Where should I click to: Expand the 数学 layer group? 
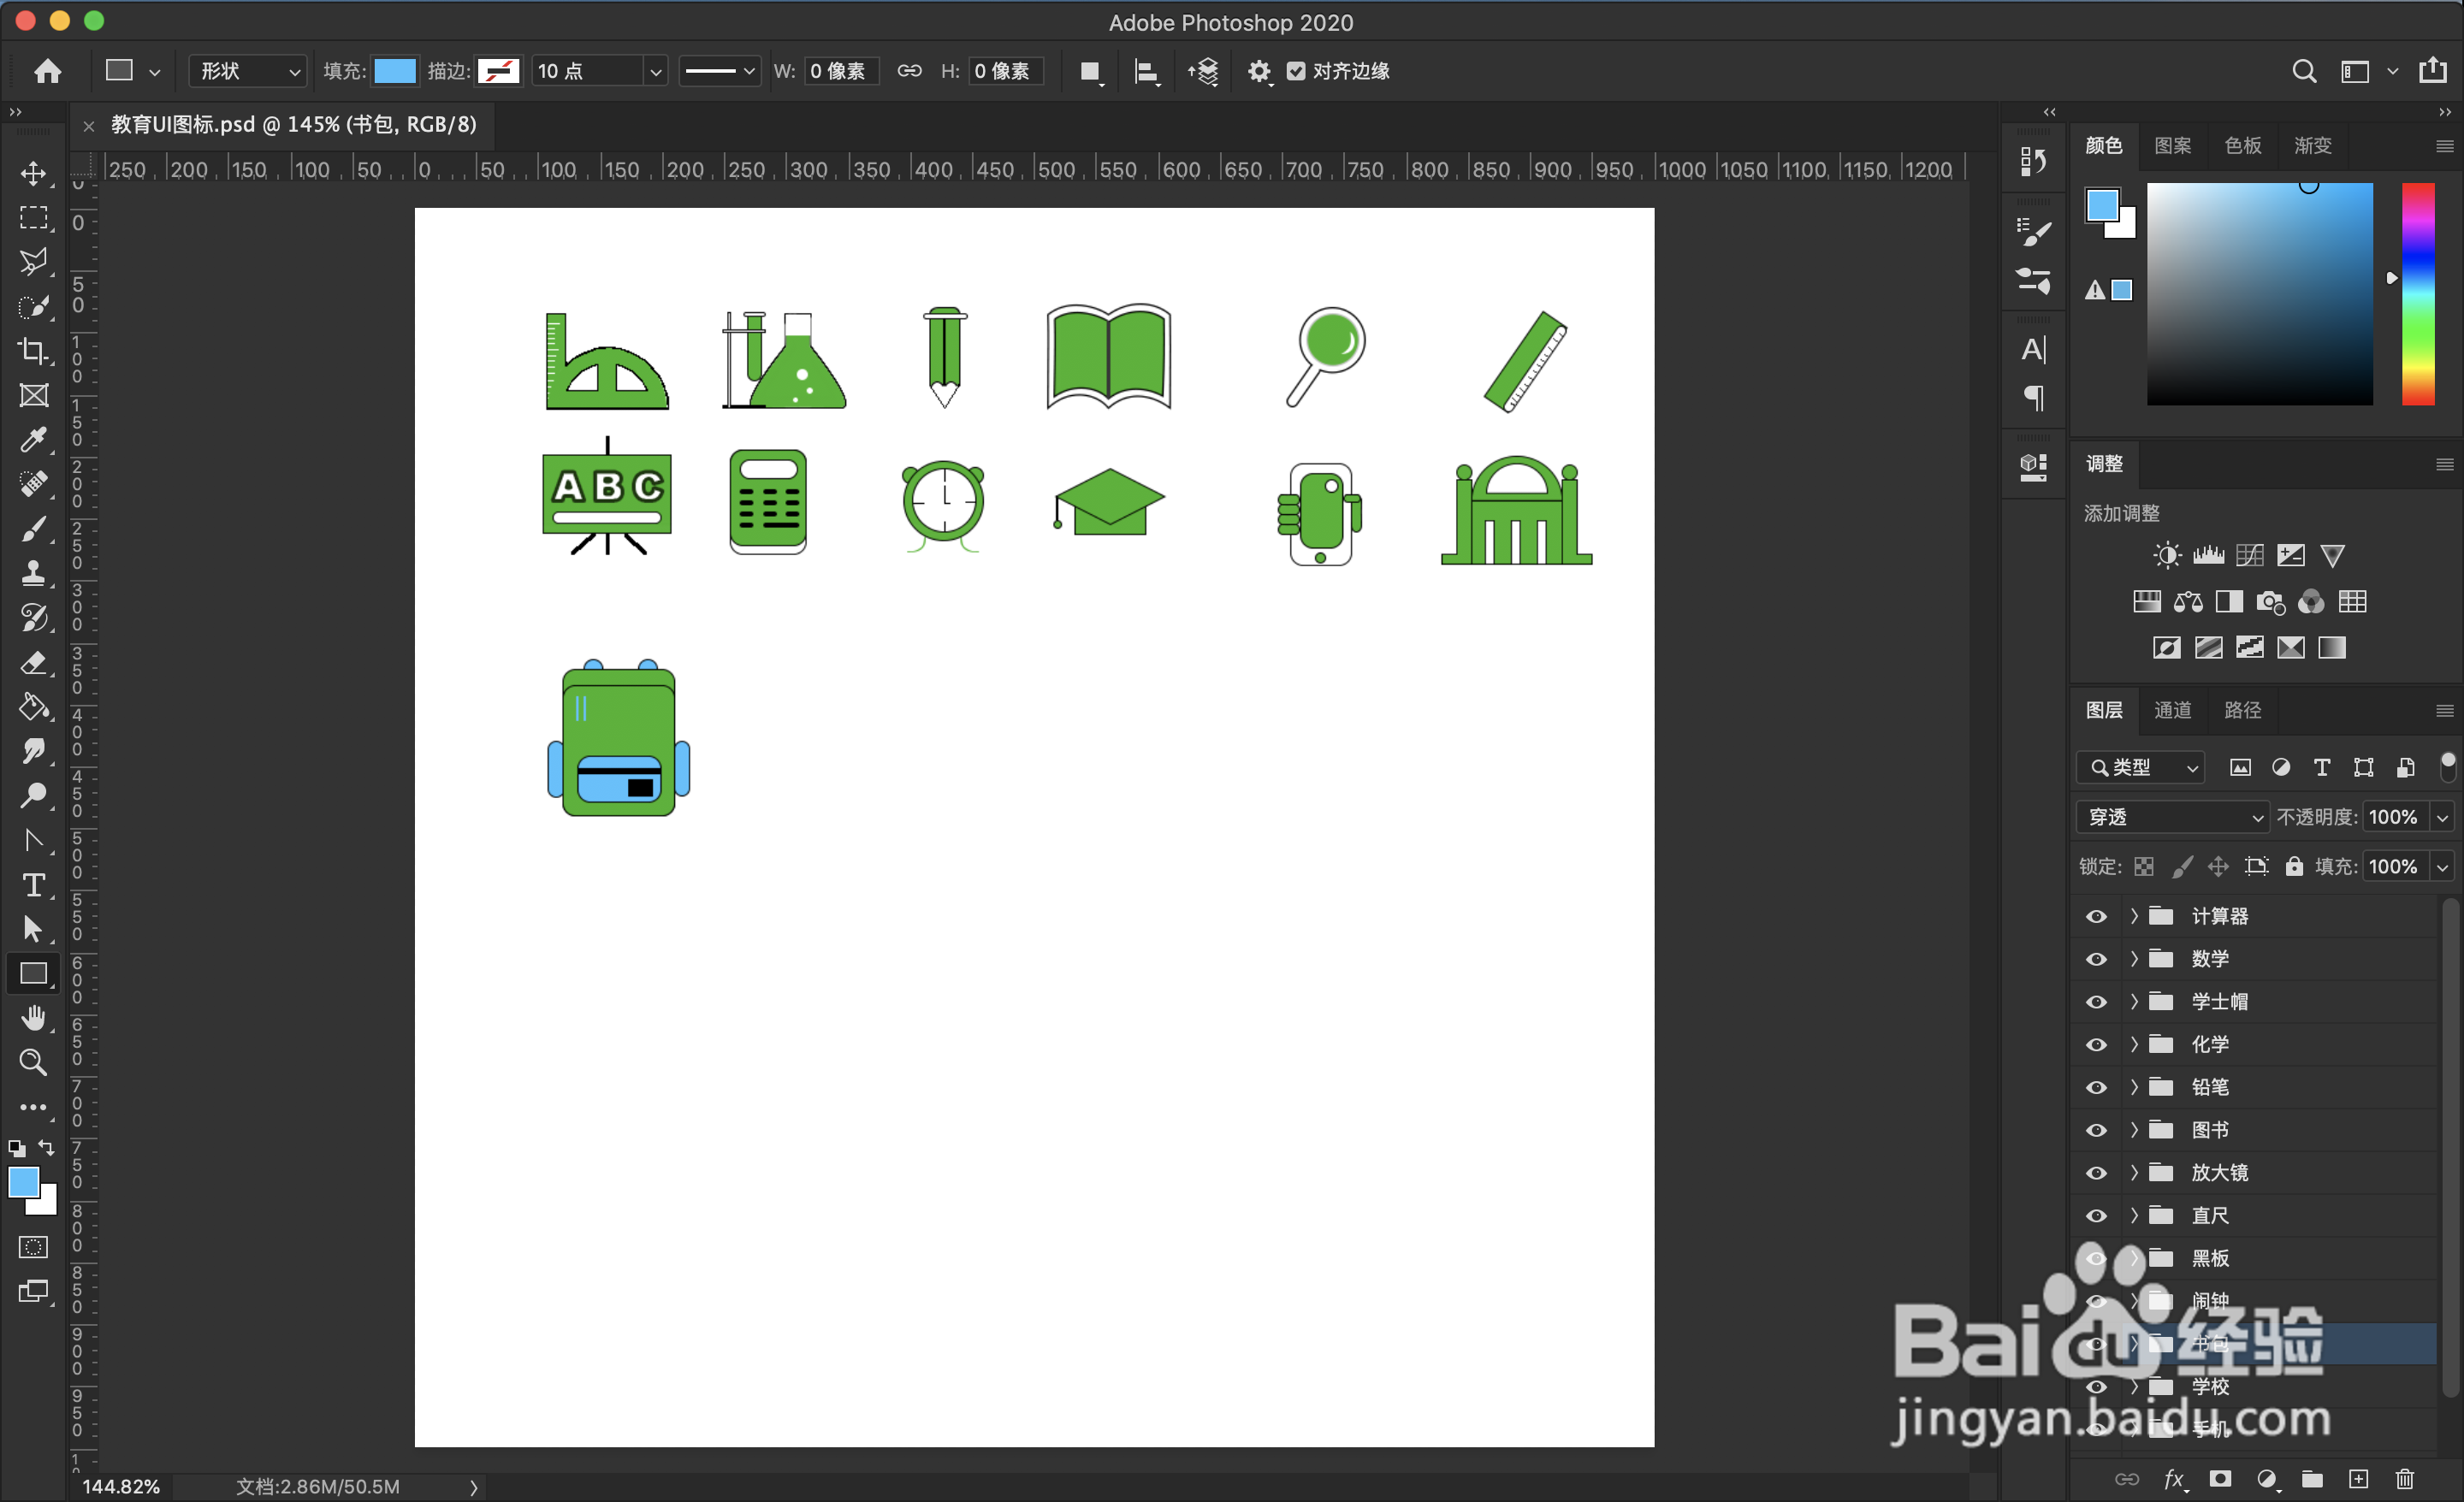2133,959
